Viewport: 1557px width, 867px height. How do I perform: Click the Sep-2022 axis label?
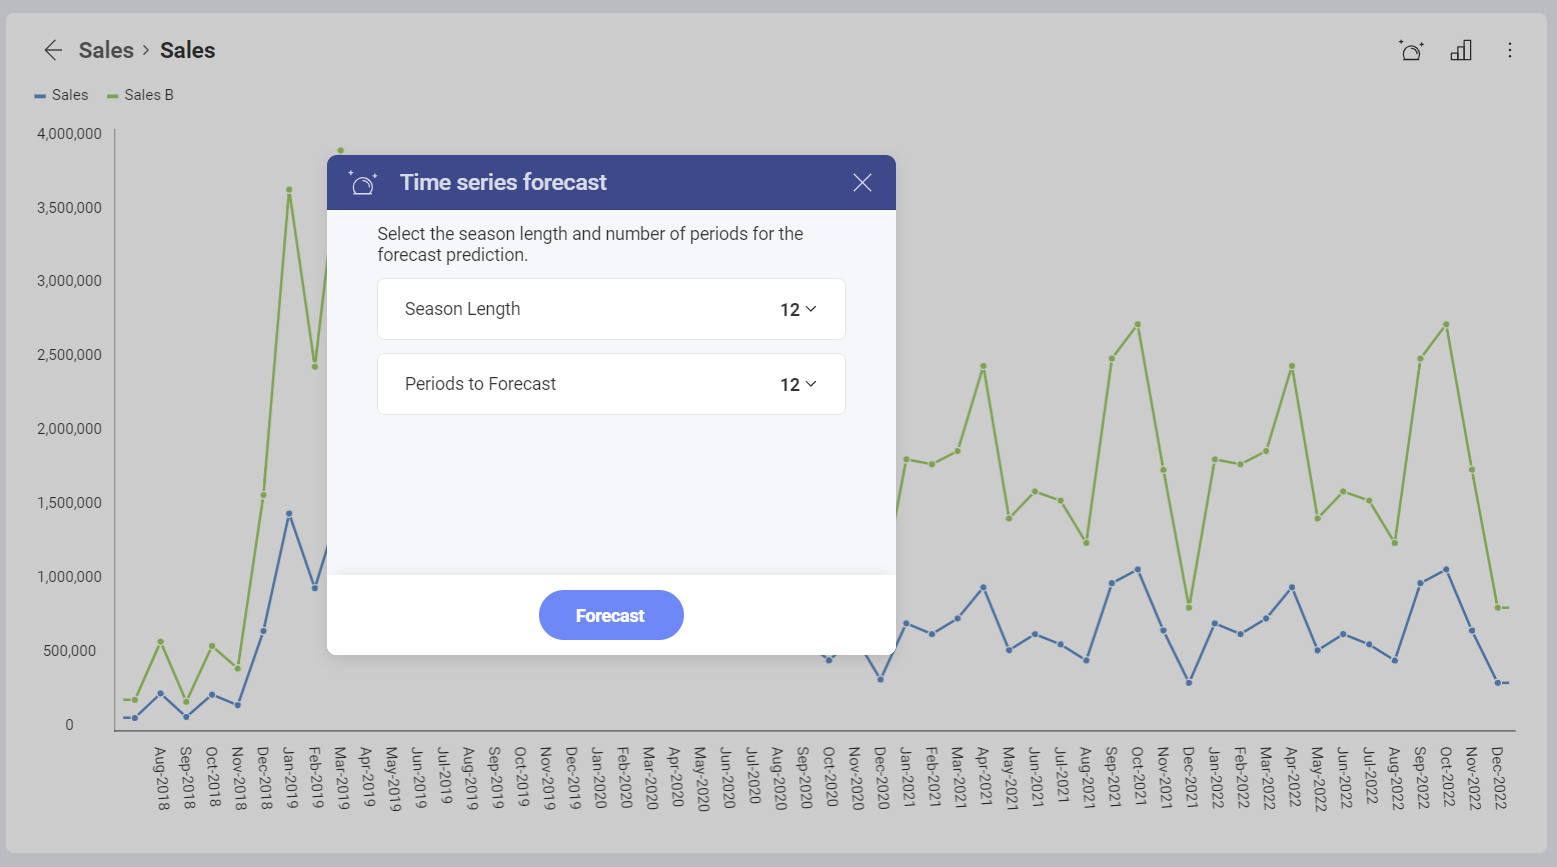[1421, 778]
